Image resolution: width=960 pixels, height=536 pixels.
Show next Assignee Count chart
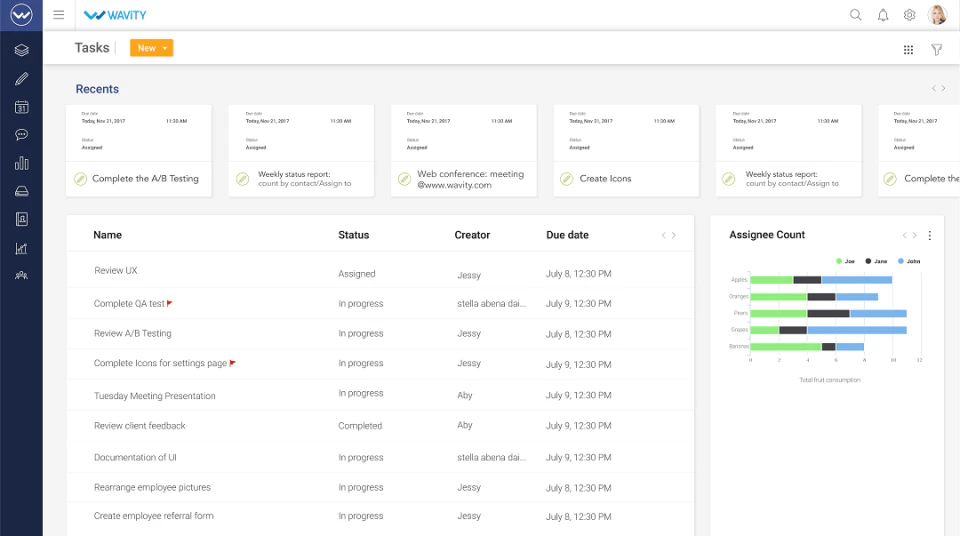click(x=915, y=235)
